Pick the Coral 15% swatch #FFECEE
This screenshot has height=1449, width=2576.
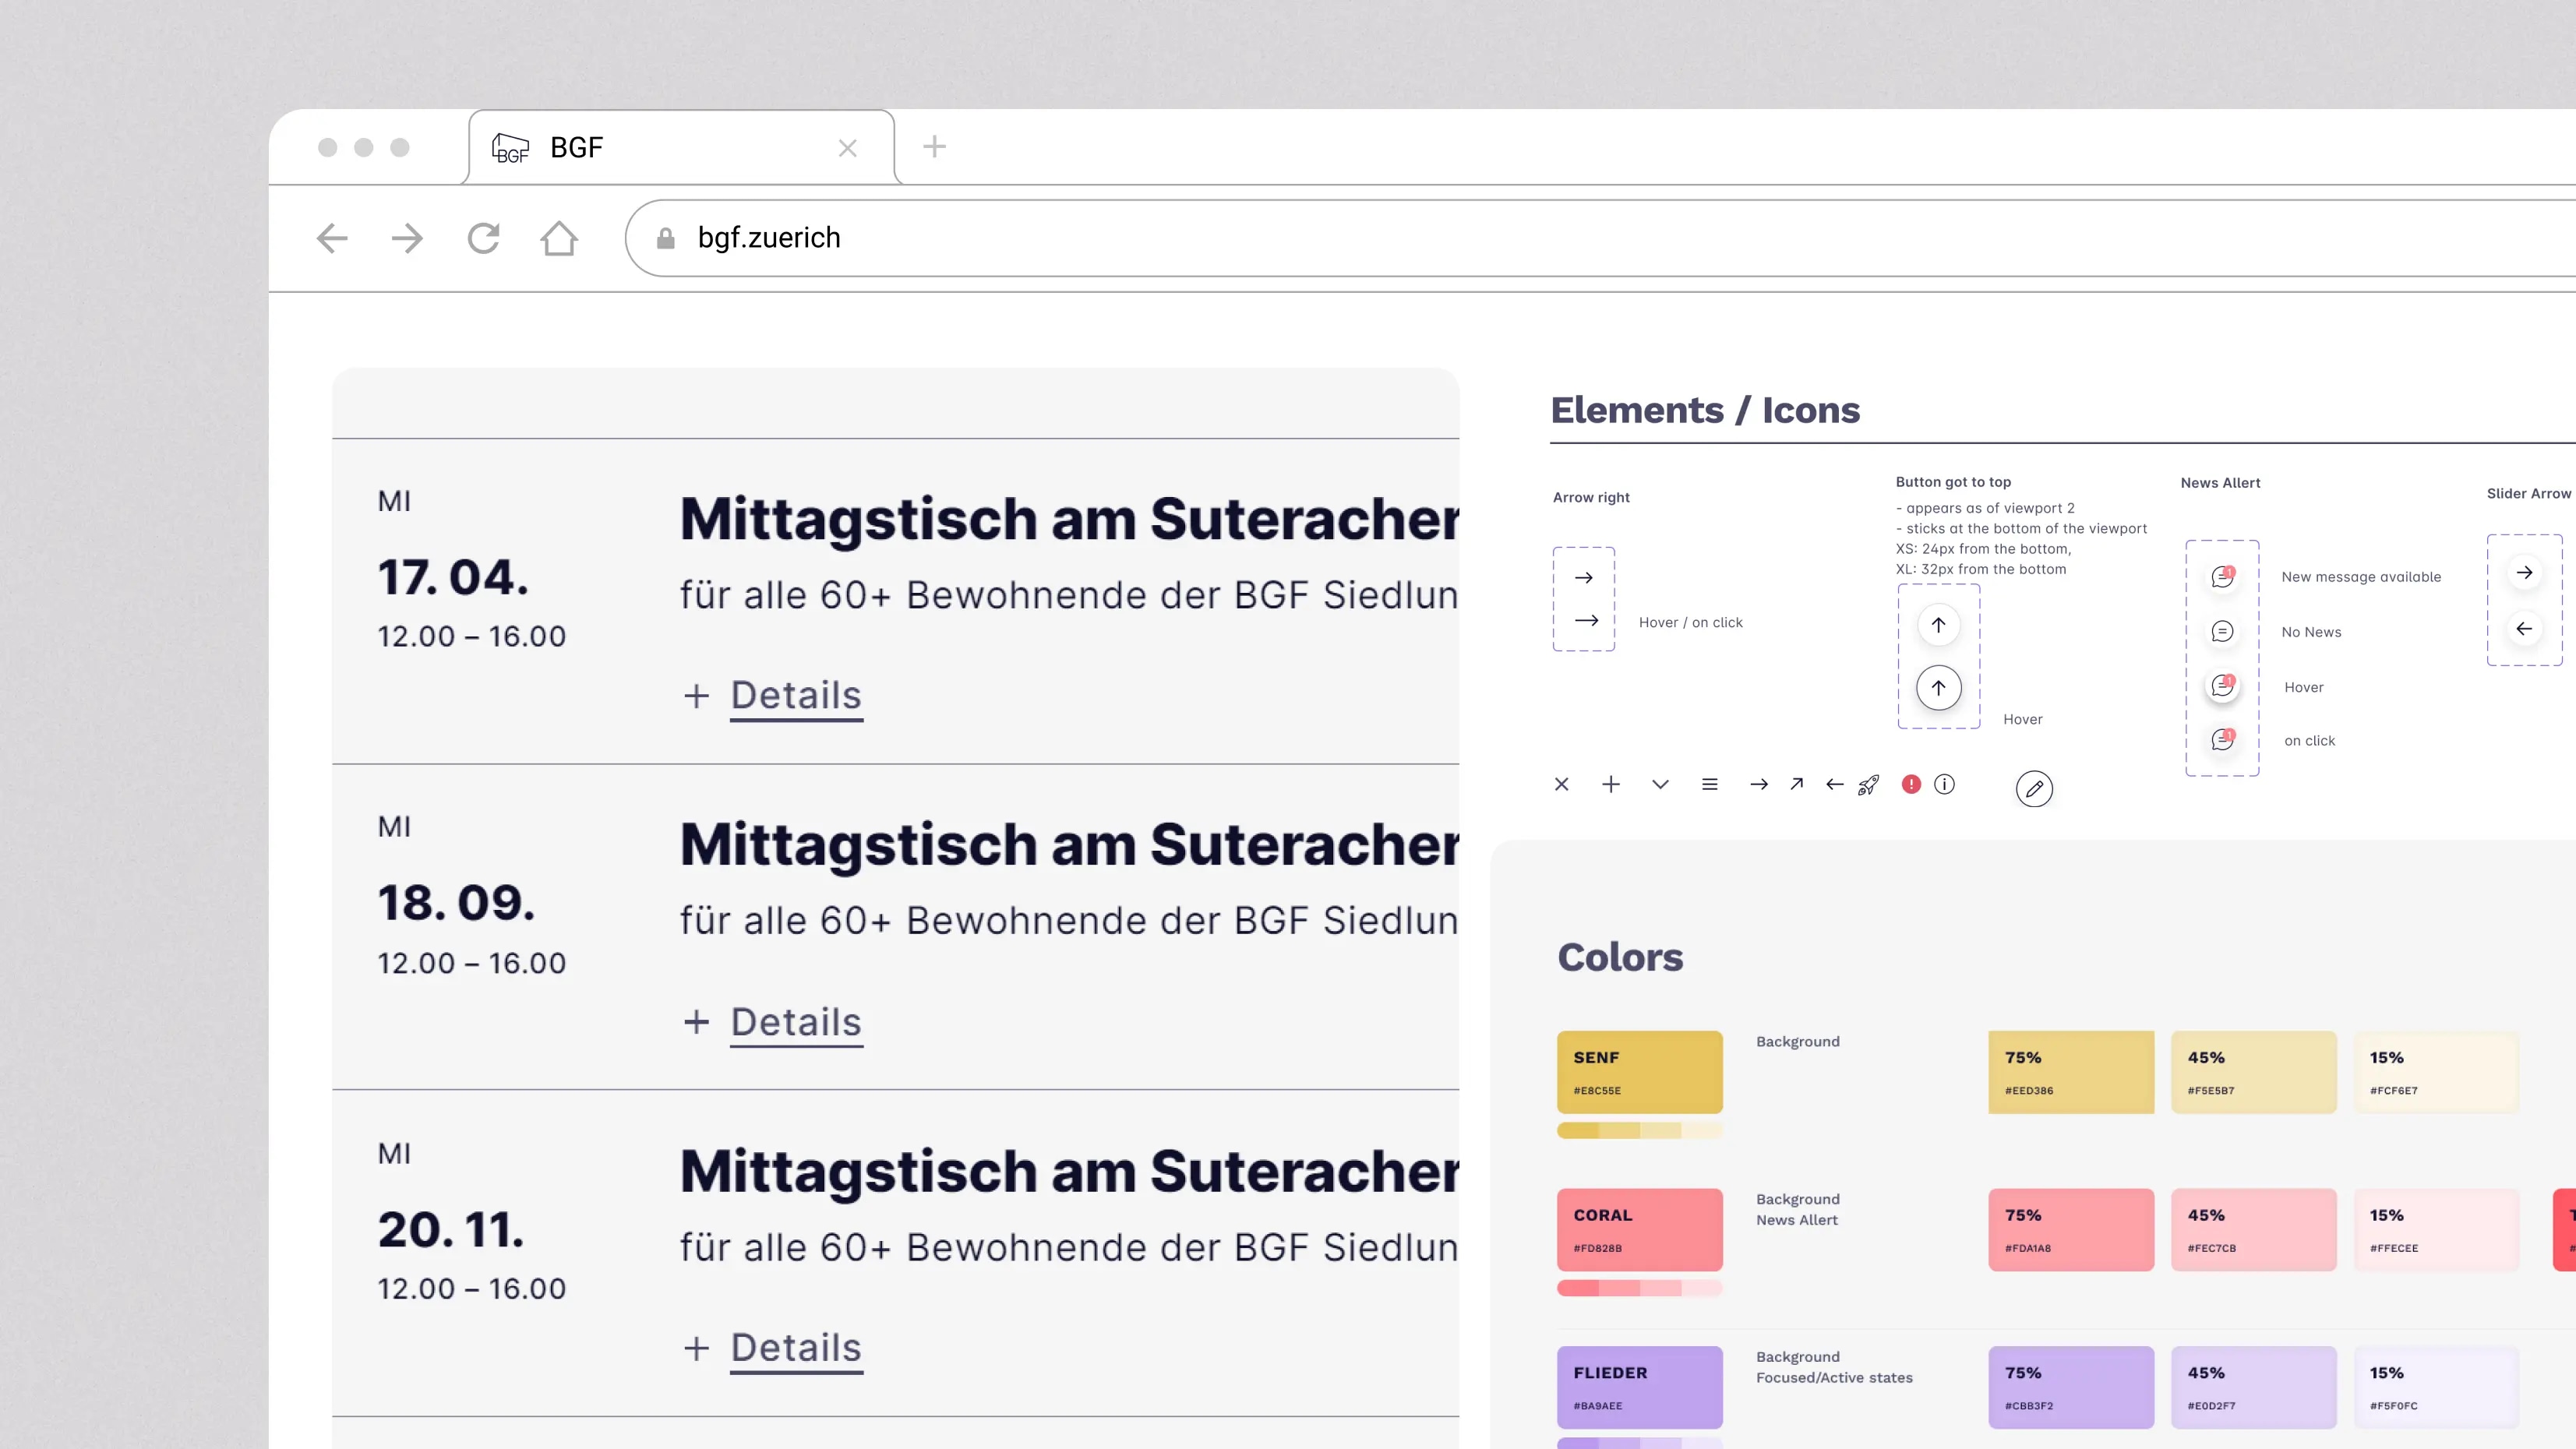click(x=2436, y=1230)
